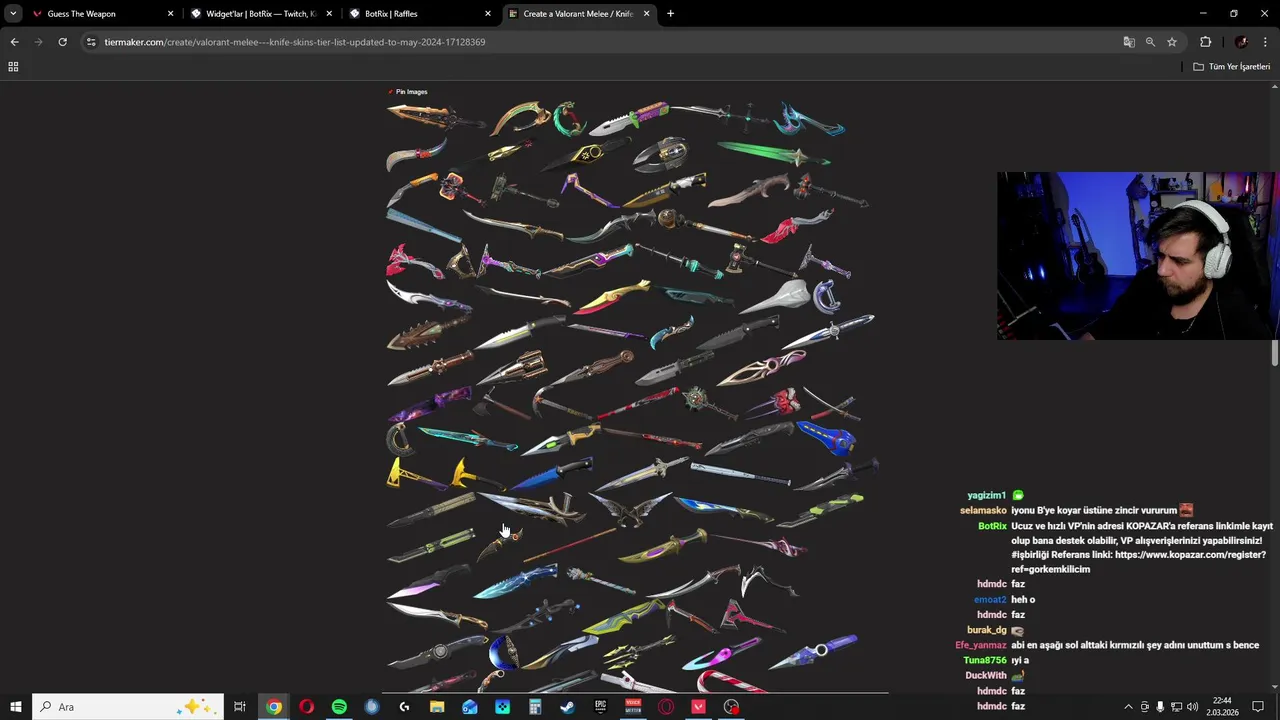
Task: Open Epic Games Launcher from taskbar
Action: (x=600, y=707)
